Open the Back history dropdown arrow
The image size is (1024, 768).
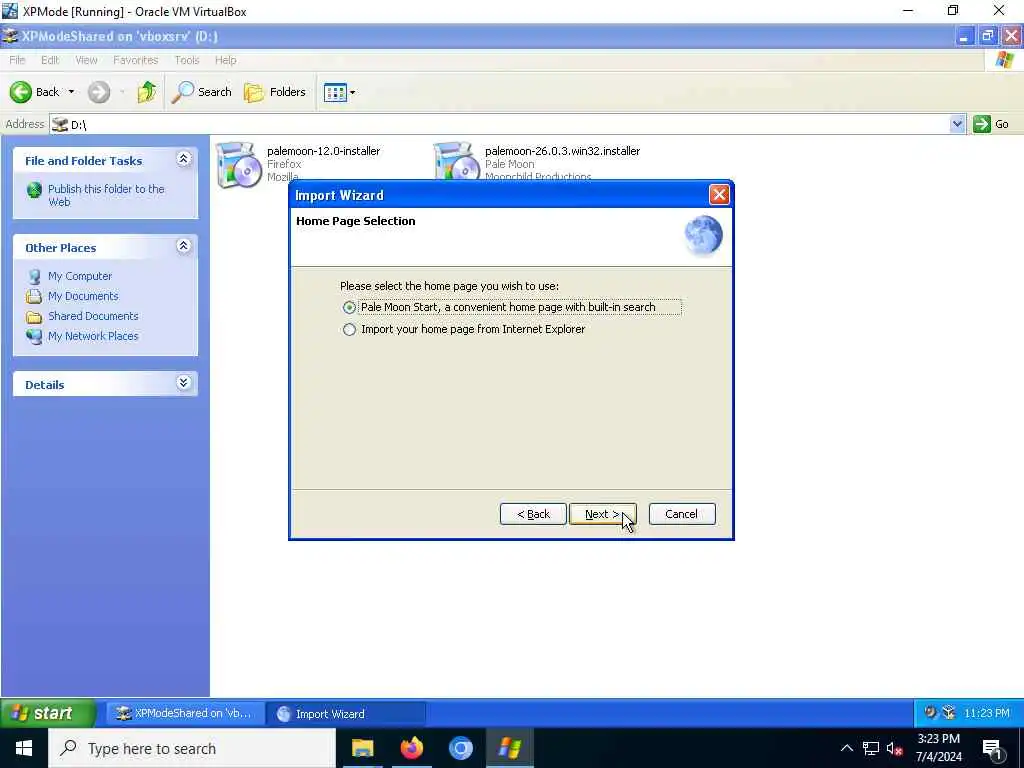click(x=71, y=92)
